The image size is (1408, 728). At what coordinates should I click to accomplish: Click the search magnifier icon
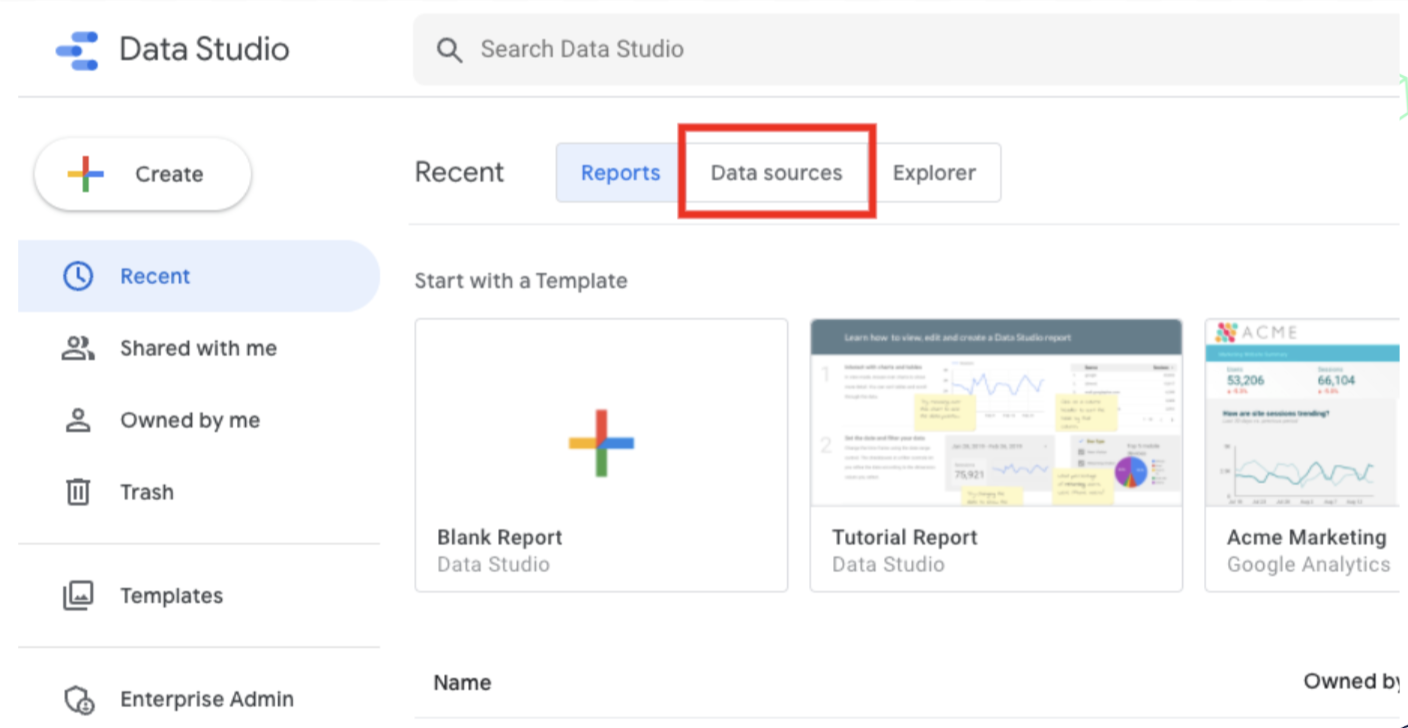pyautogui.click(x=449, y=50)
